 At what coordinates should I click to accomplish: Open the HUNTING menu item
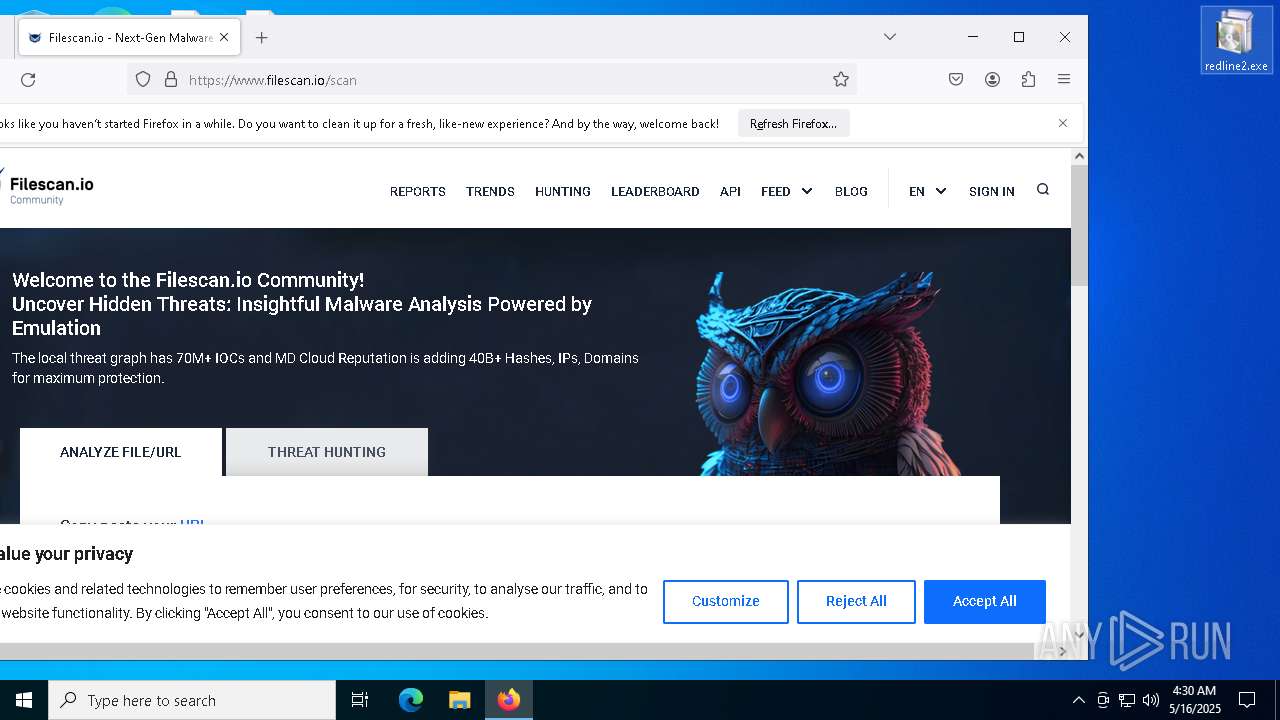pyautogui.click(x=562, y=191)
